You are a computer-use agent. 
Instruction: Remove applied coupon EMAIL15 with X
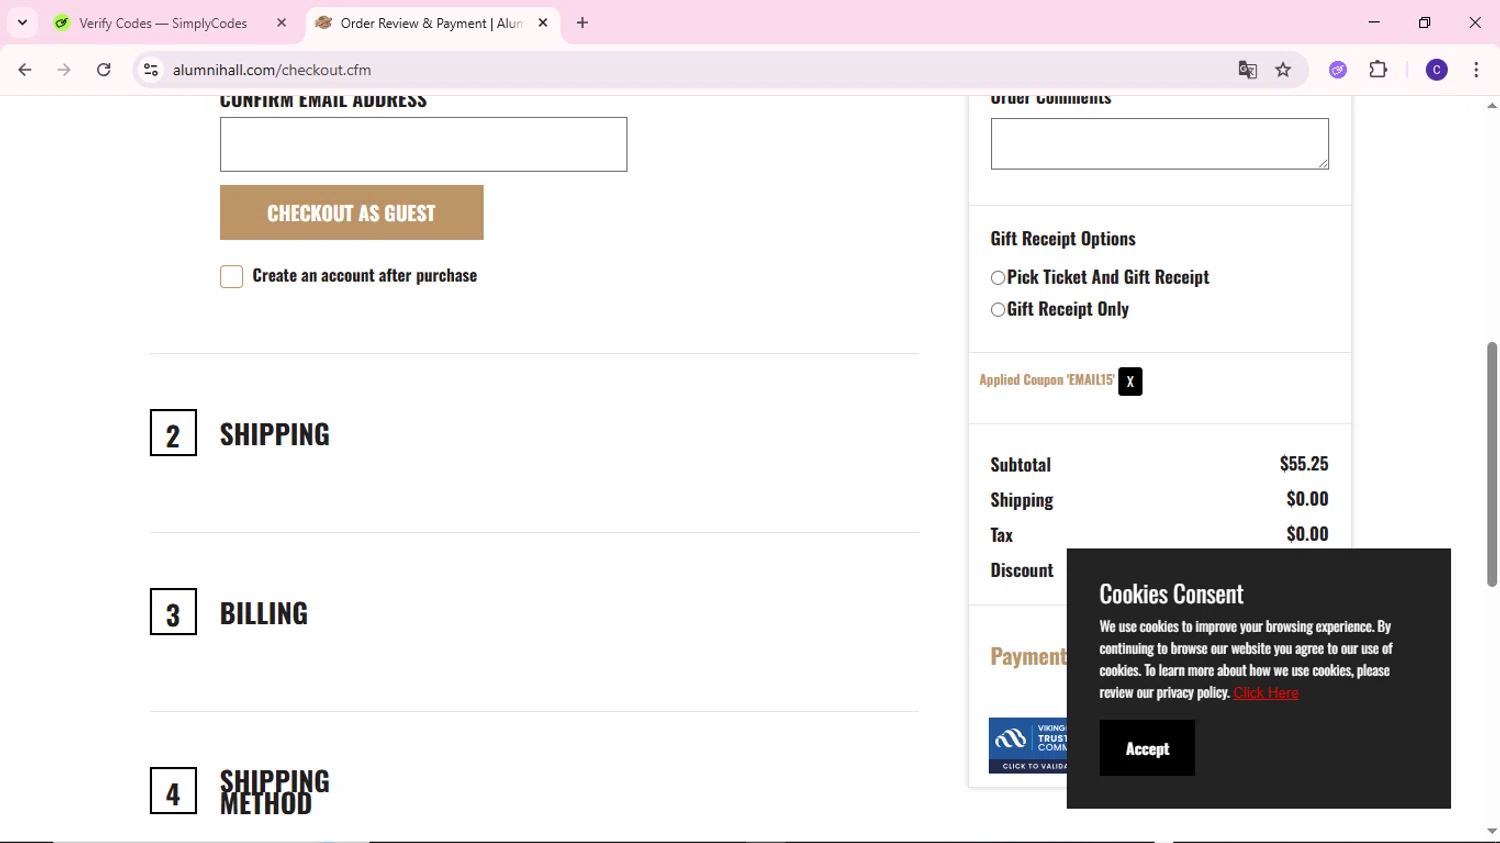click(x=1130, y=381)
